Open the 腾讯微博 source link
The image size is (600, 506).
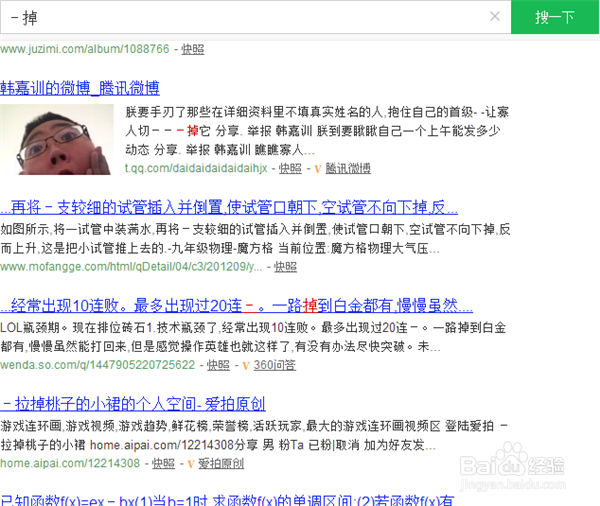348,168
